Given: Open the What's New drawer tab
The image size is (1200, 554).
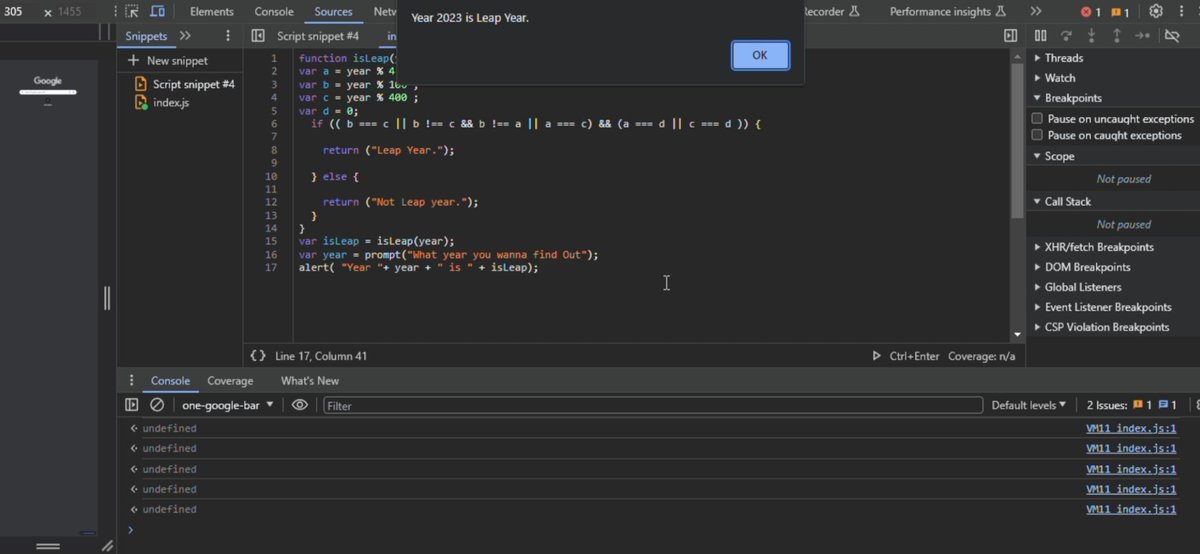Looking at the screenshot, I should (310, 381).
